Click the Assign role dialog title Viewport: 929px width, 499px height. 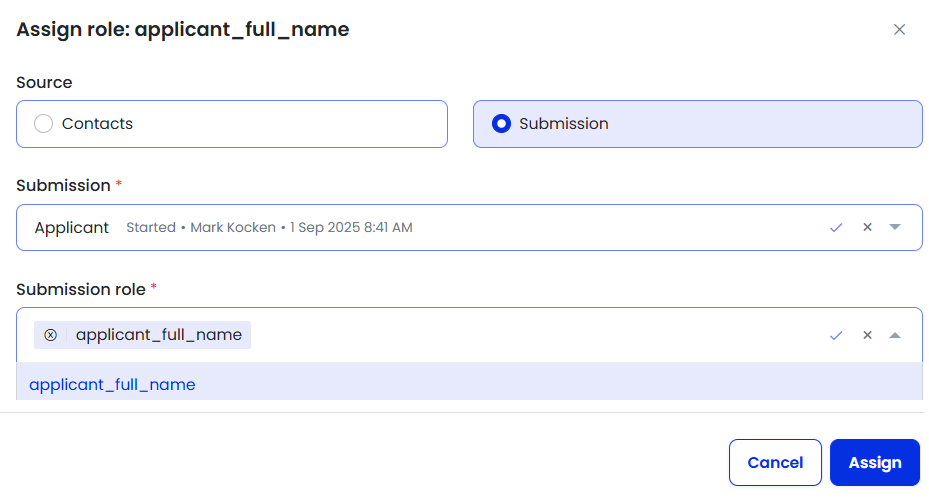183,30
